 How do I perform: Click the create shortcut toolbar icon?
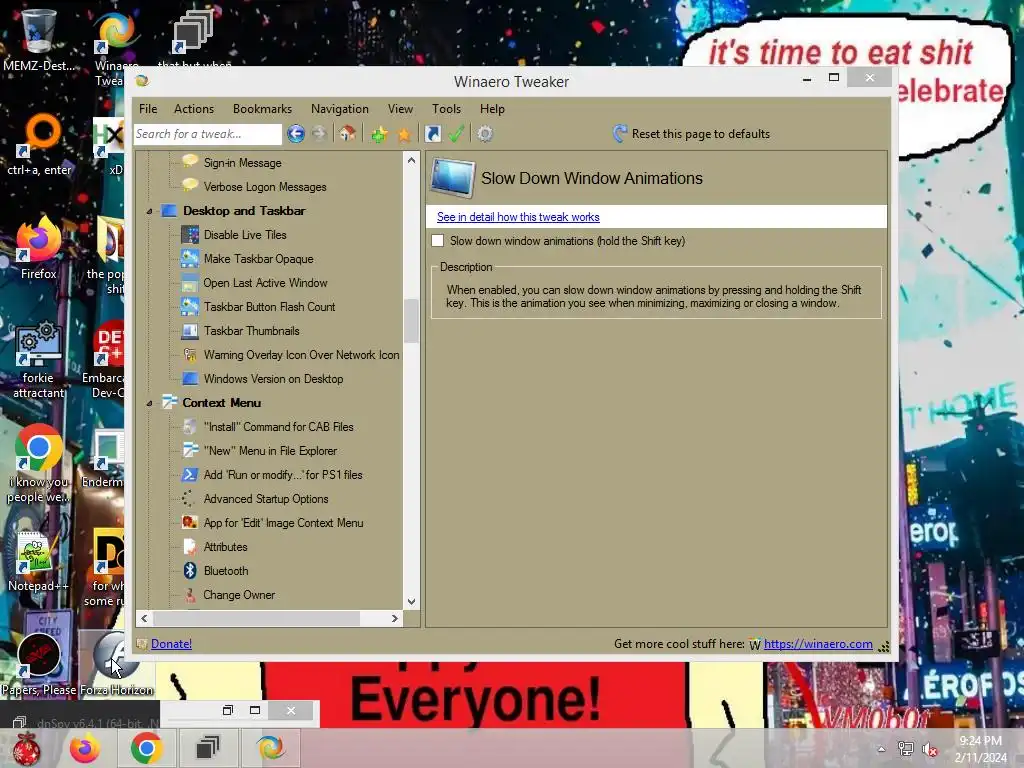click(432, 134)
